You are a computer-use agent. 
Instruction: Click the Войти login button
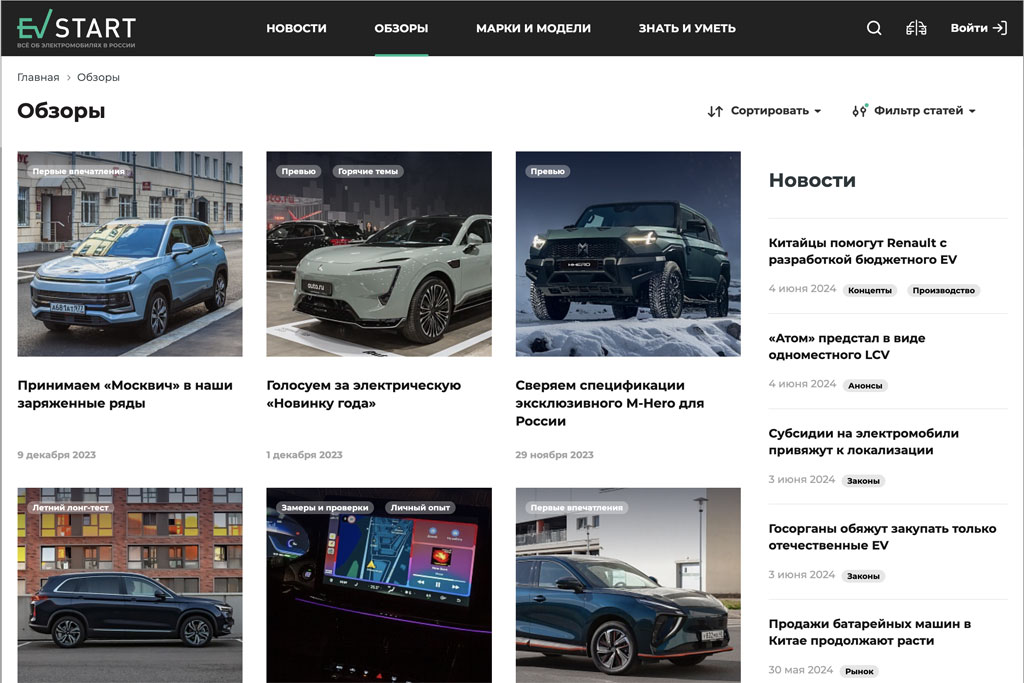tap(978, 28)
